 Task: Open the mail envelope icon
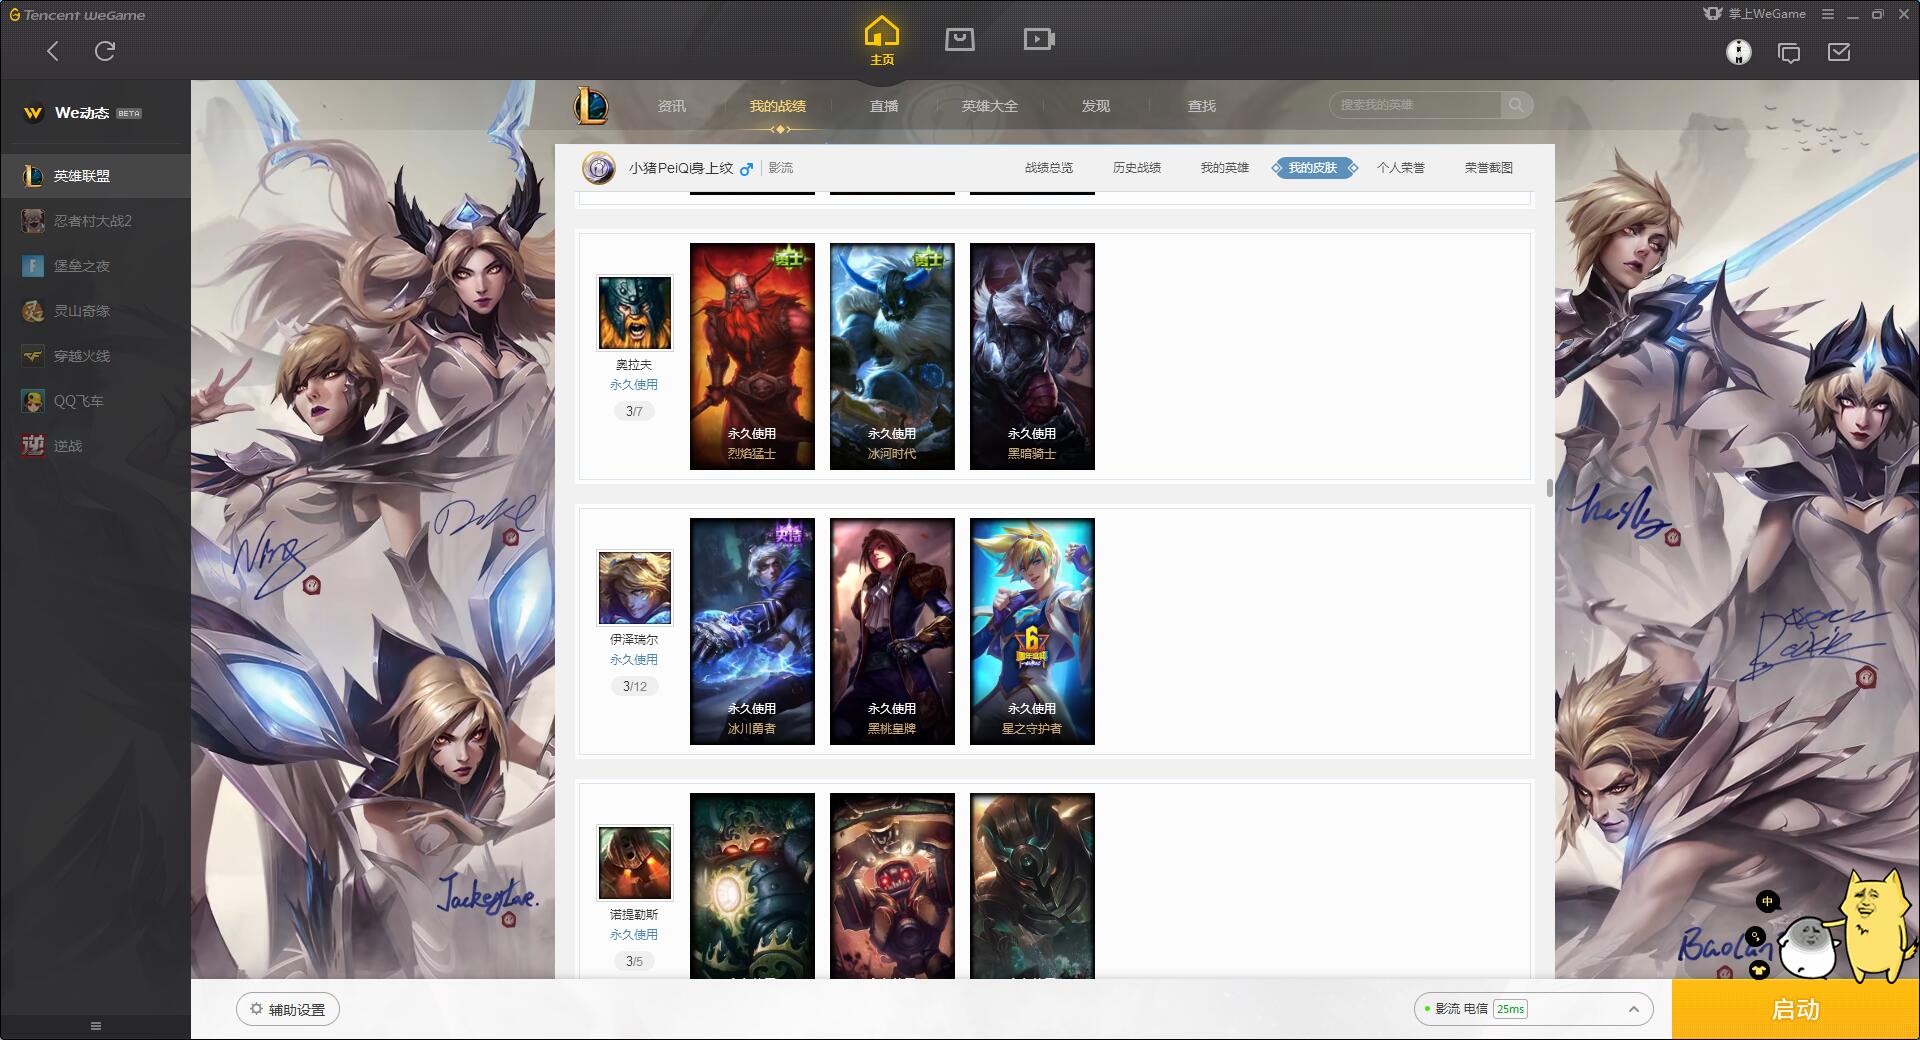(x=1839, y=52)
